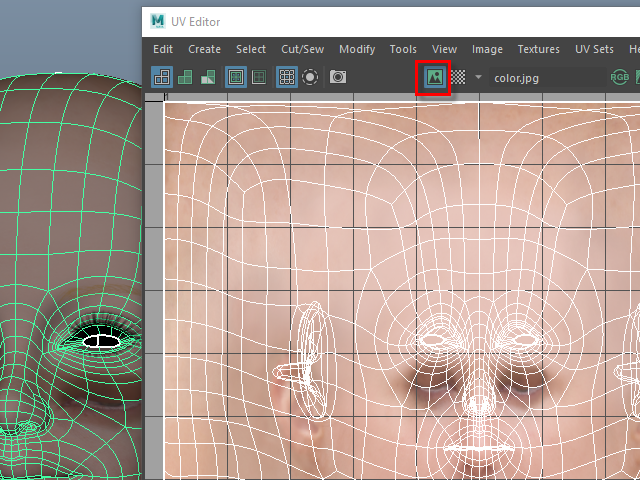Click the Maya logo in UV Editor title bar
The image size is (640, 480).
coord(158,21)
